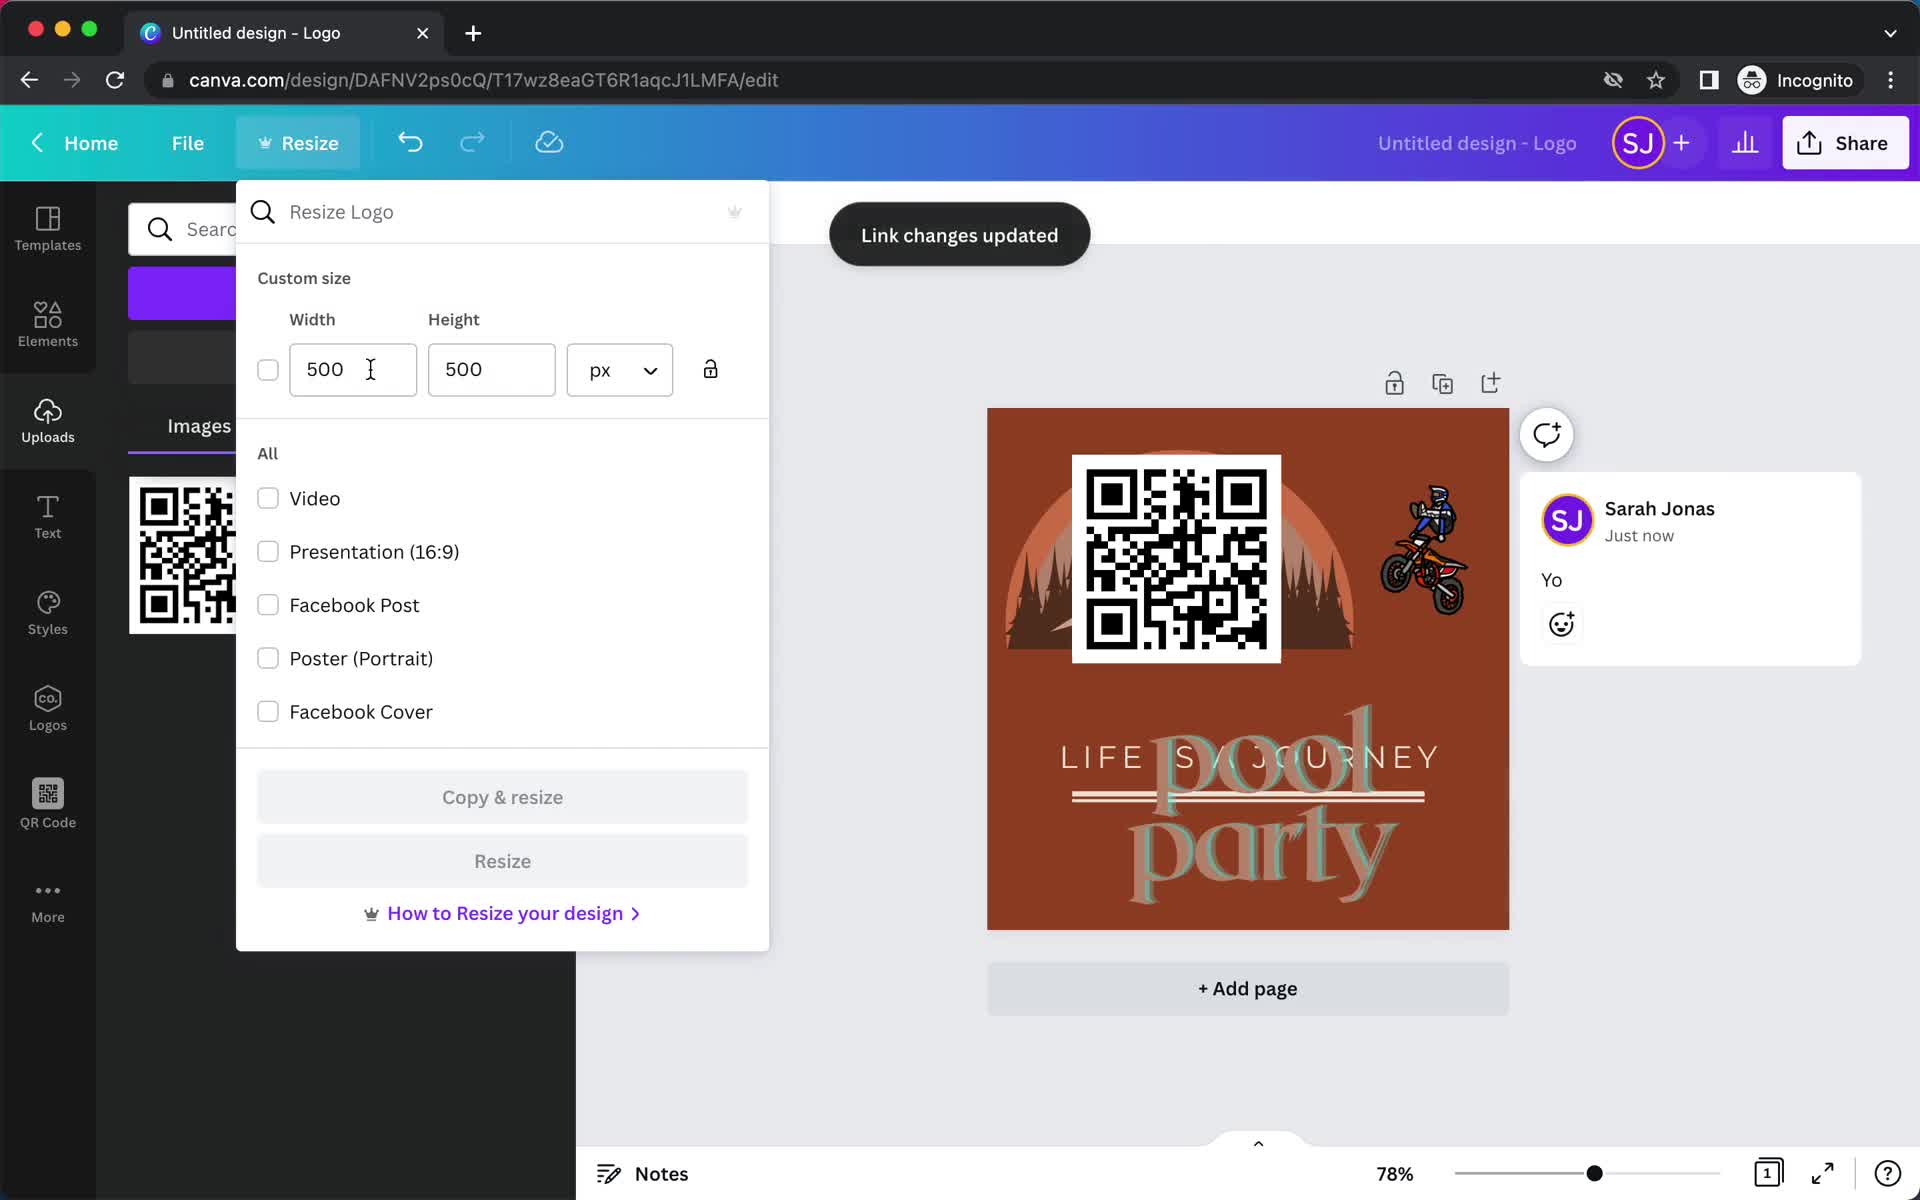The width and height of the screenshot is (1920, 1200).
Task: Click the undo arrow icon
Action: [x=411, y=142]
